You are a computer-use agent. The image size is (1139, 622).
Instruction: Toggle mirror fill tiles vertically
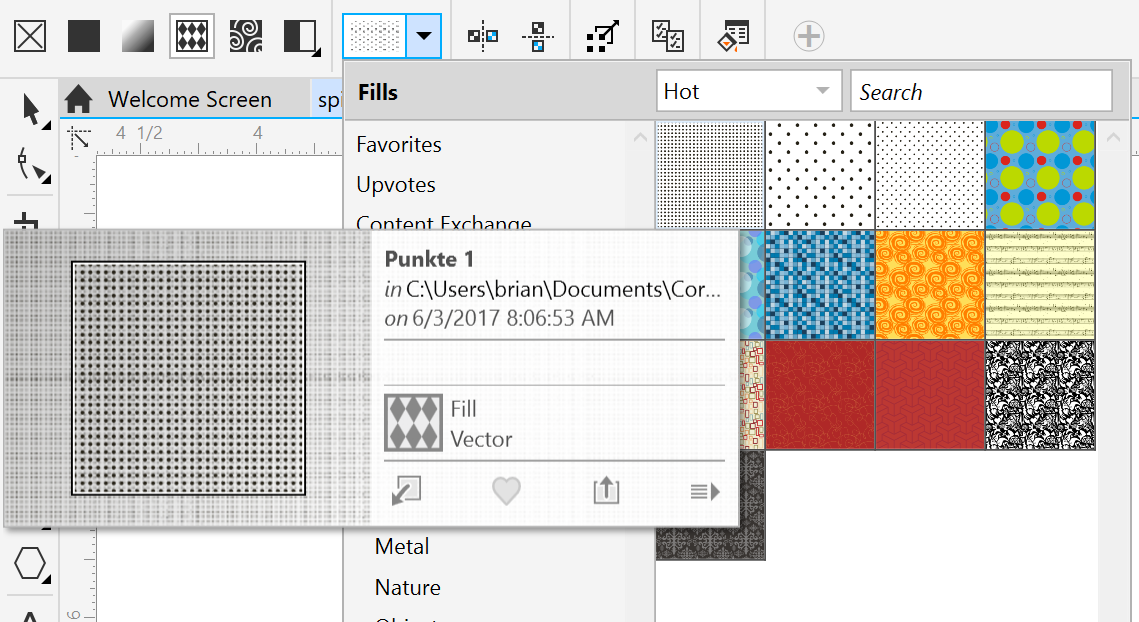tap(538, 35)
